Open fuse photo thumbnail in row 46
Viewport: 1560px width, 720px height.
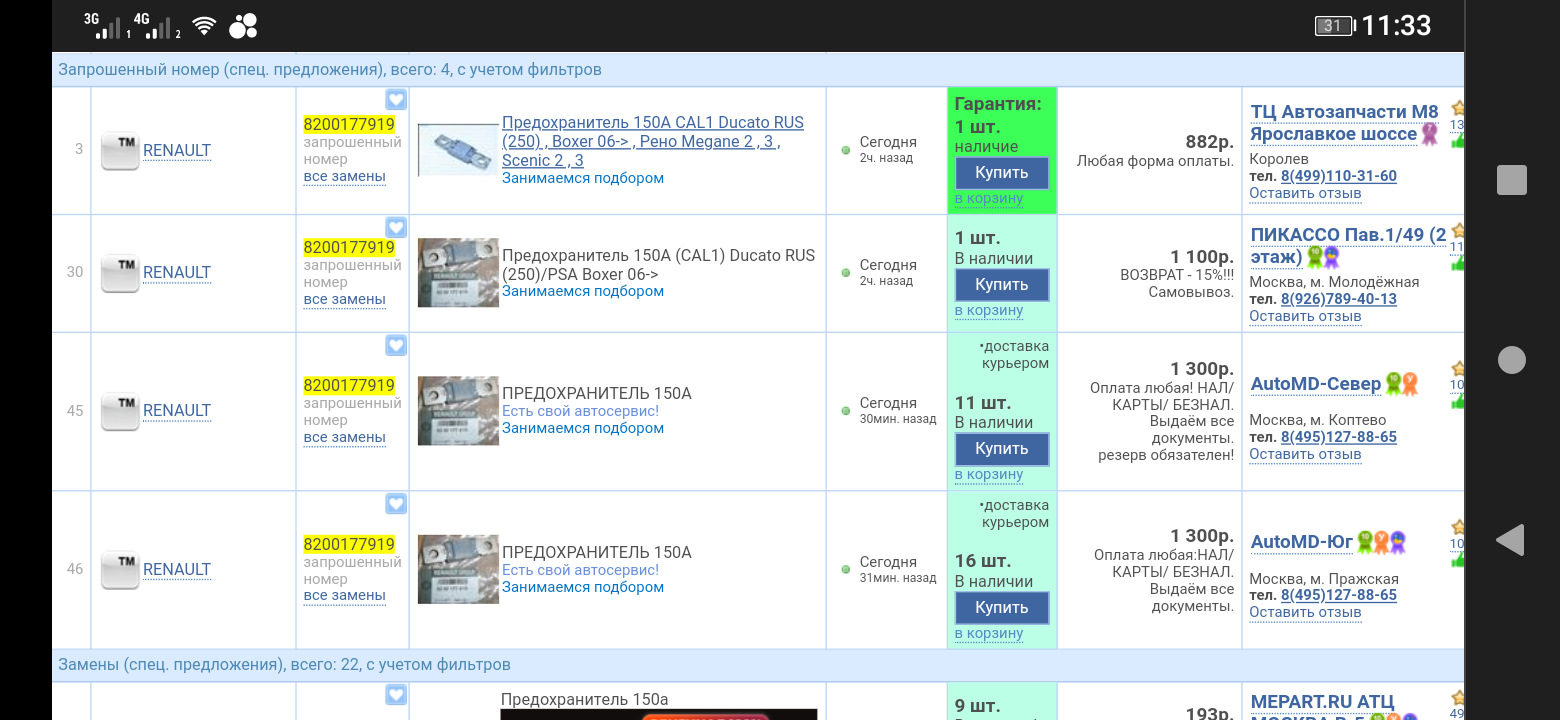[458, 569]
